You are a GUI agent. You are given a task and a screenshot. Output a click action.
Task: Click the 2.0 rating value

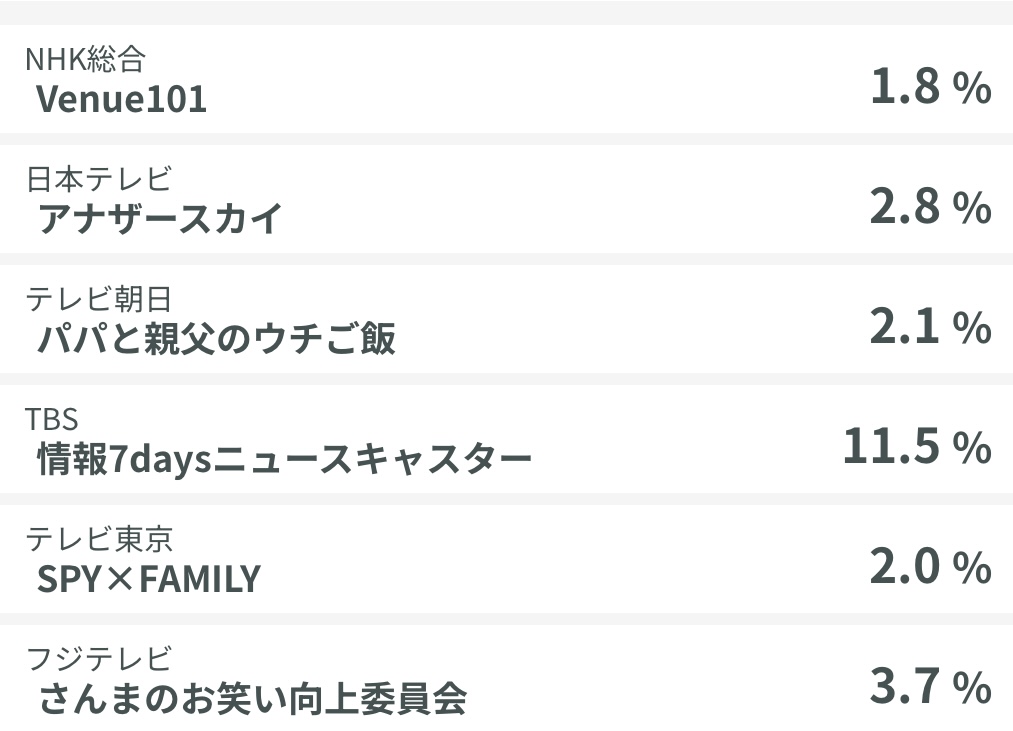[x=905, y=568]
